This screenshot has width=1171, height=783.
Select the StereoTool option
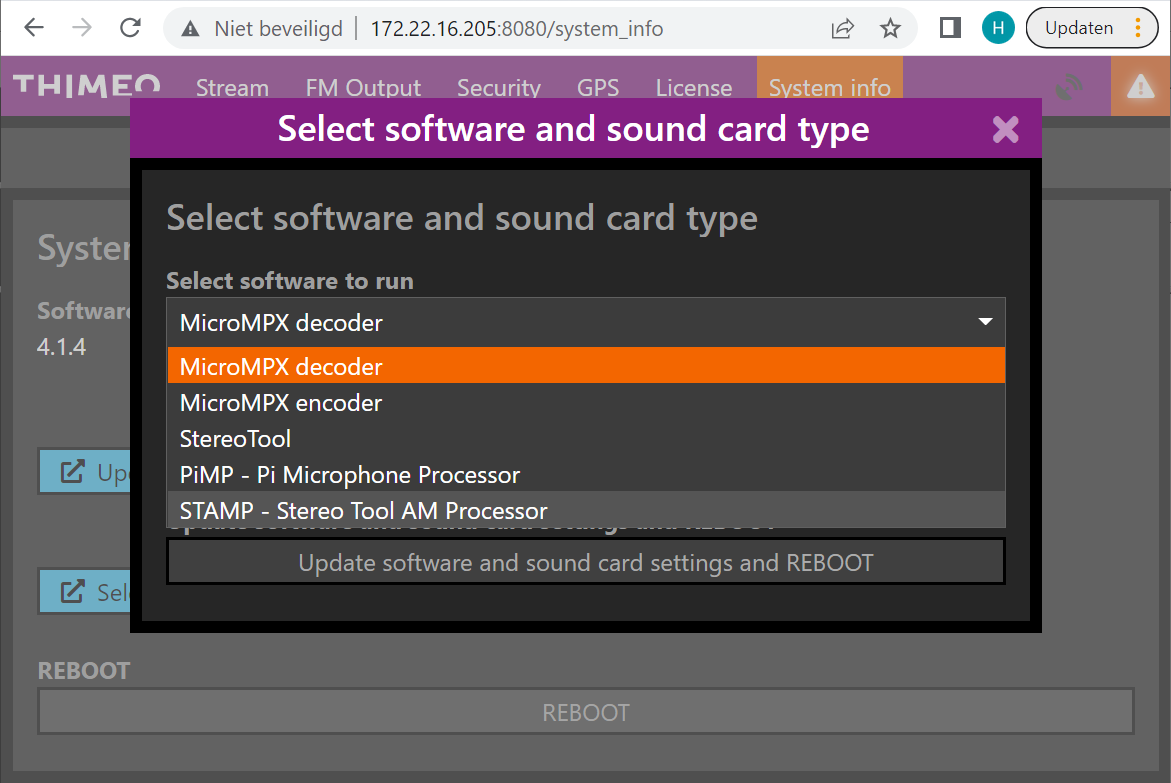(586, 438)
